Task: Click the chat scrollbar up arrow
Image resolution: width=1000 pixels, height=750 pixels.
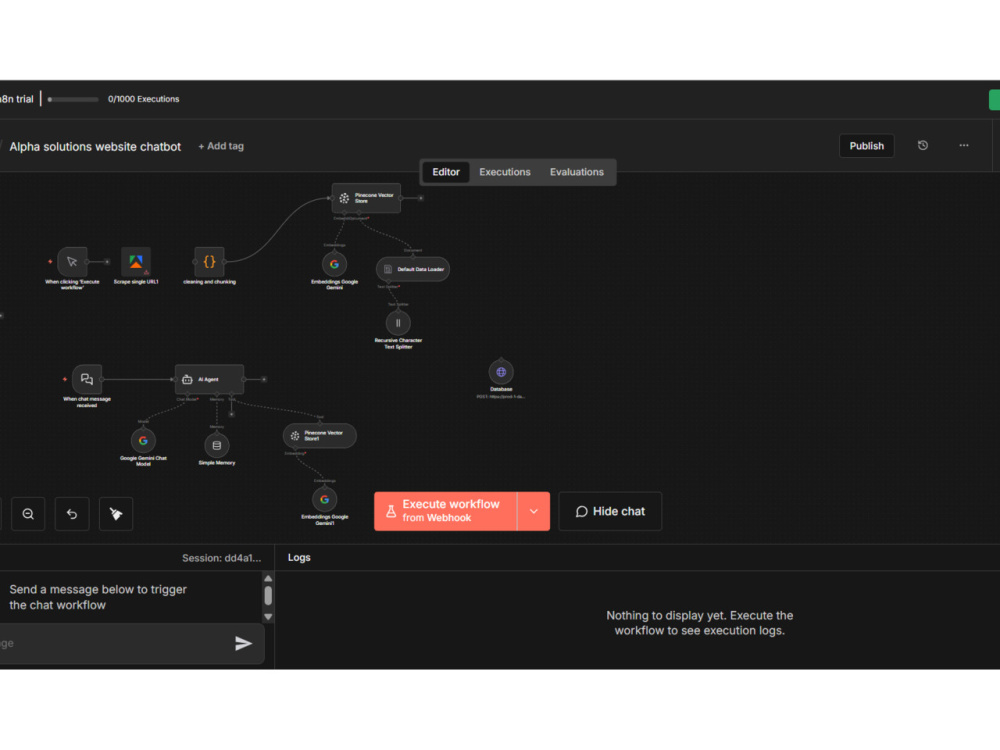Action: click(268, 578)
